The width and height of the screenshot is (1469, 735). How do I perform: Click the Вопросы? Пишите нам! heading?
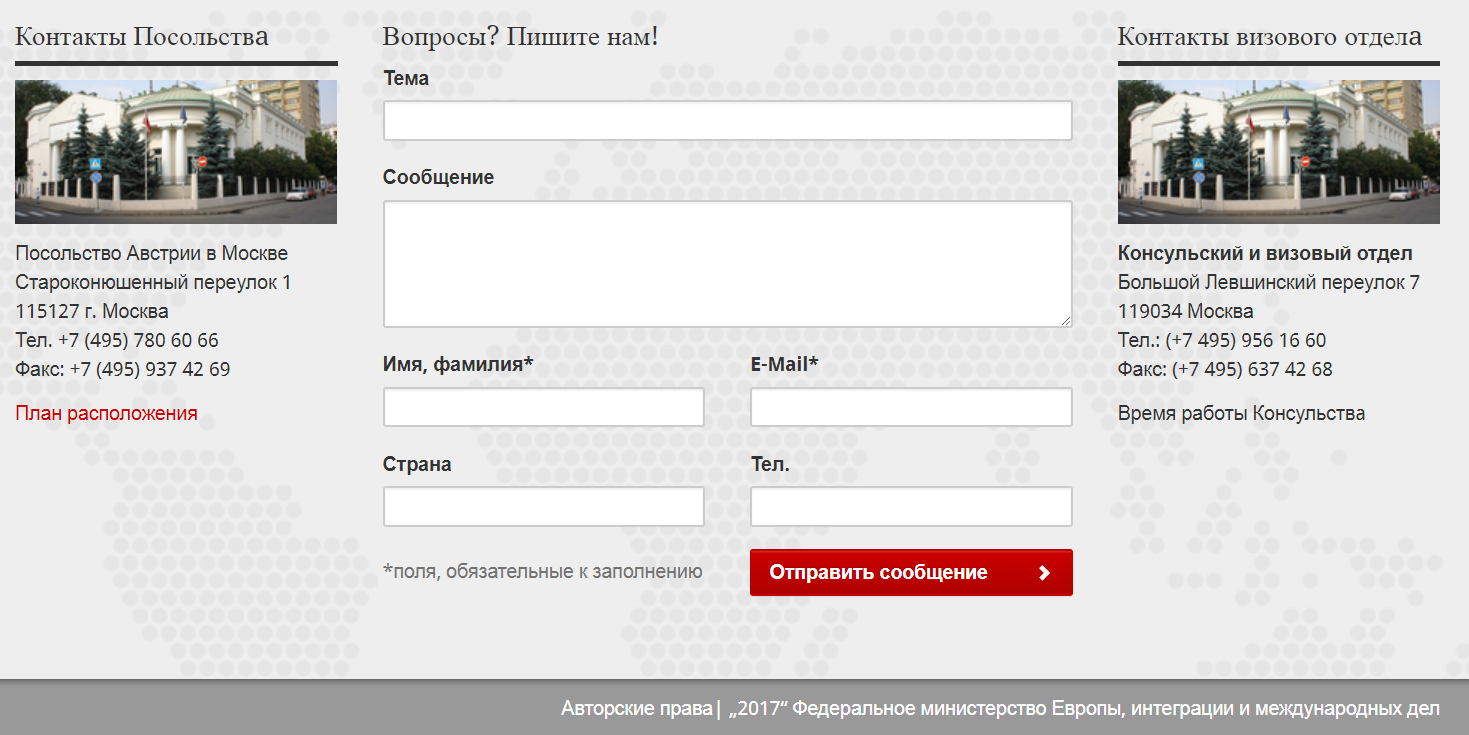click(520, 37)
